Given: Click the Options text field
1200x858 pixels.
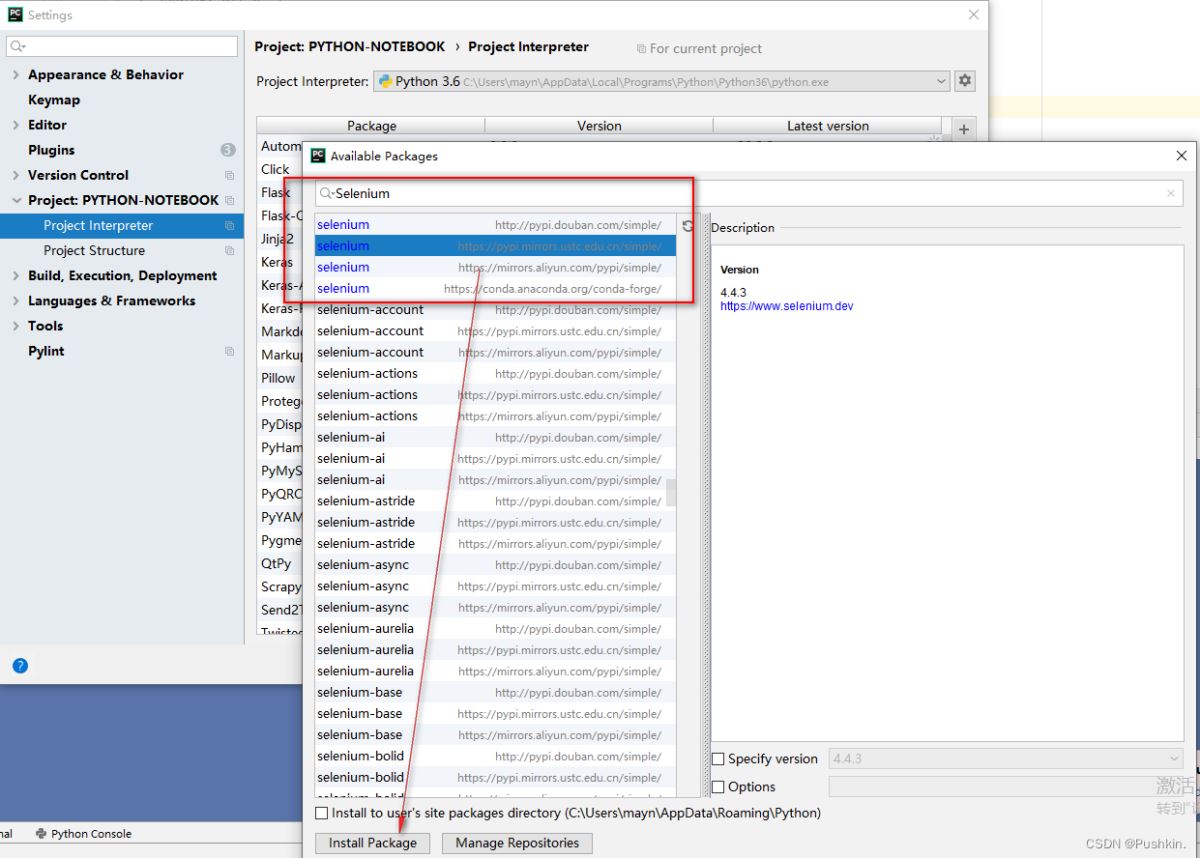Looking at the screenshot, I should click(1006, 787).
